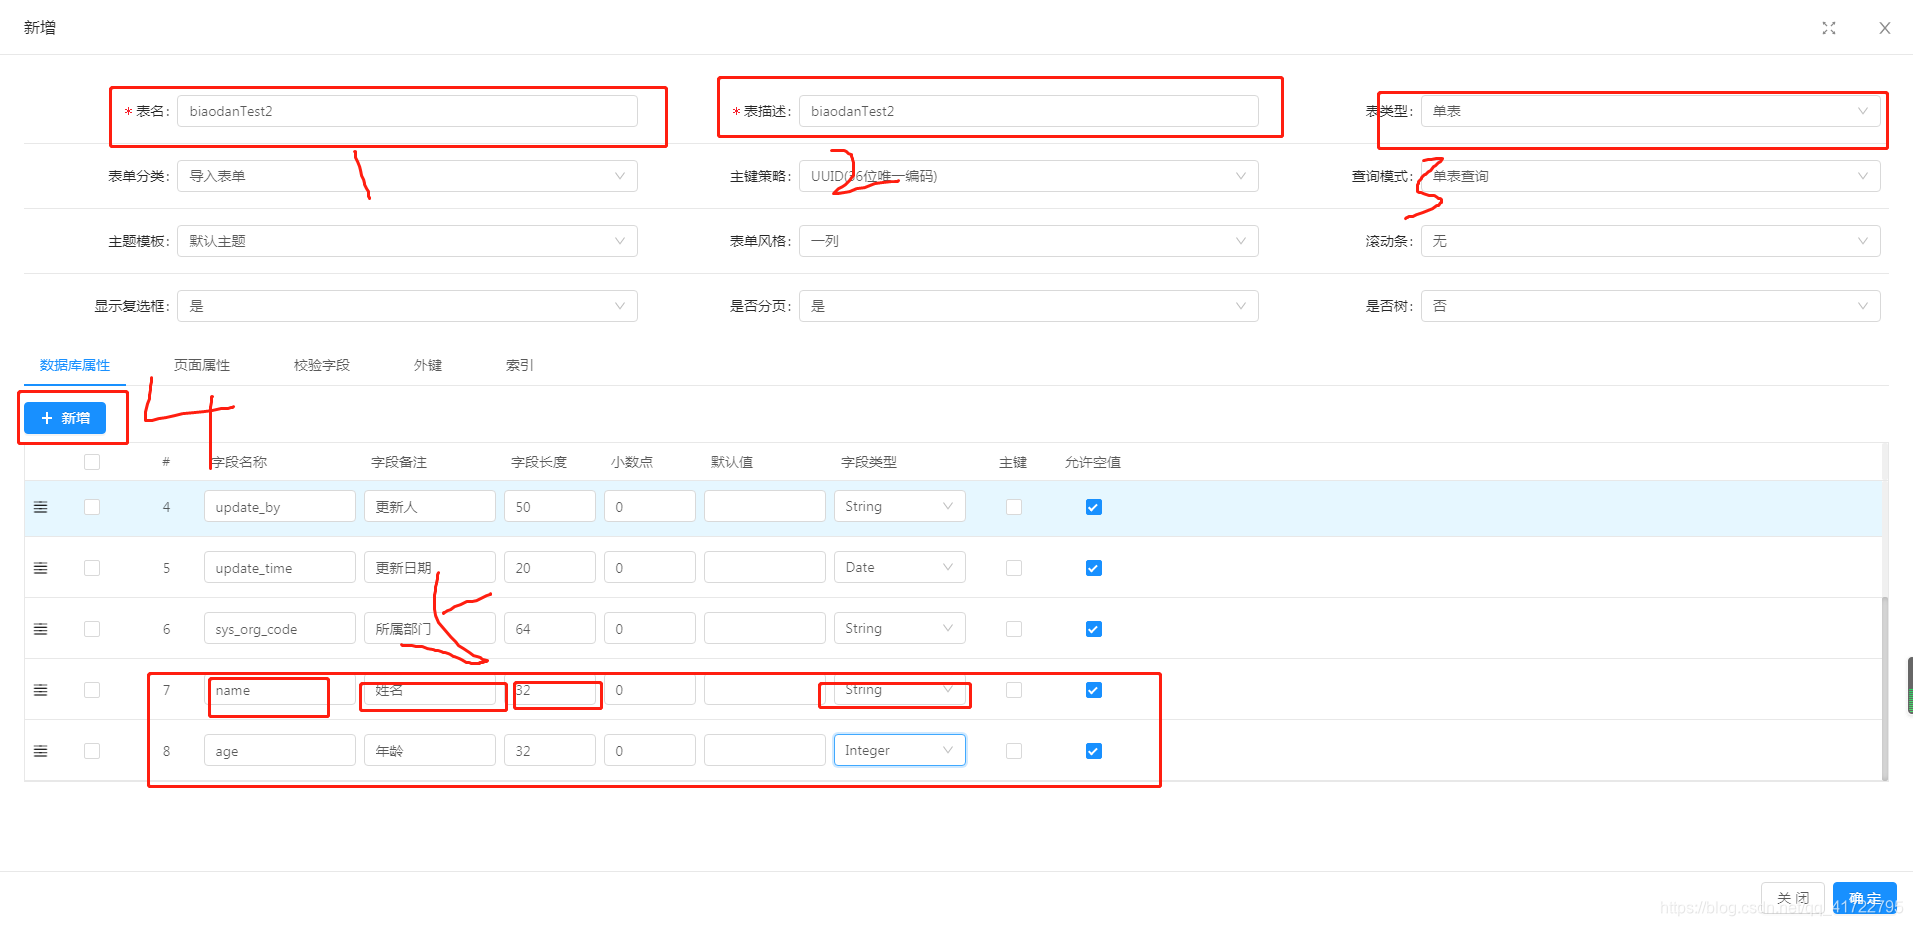Viewport: 1913px width, 926px height.
Task: Grab drag handle for age row
Action: tap(41, 751)
